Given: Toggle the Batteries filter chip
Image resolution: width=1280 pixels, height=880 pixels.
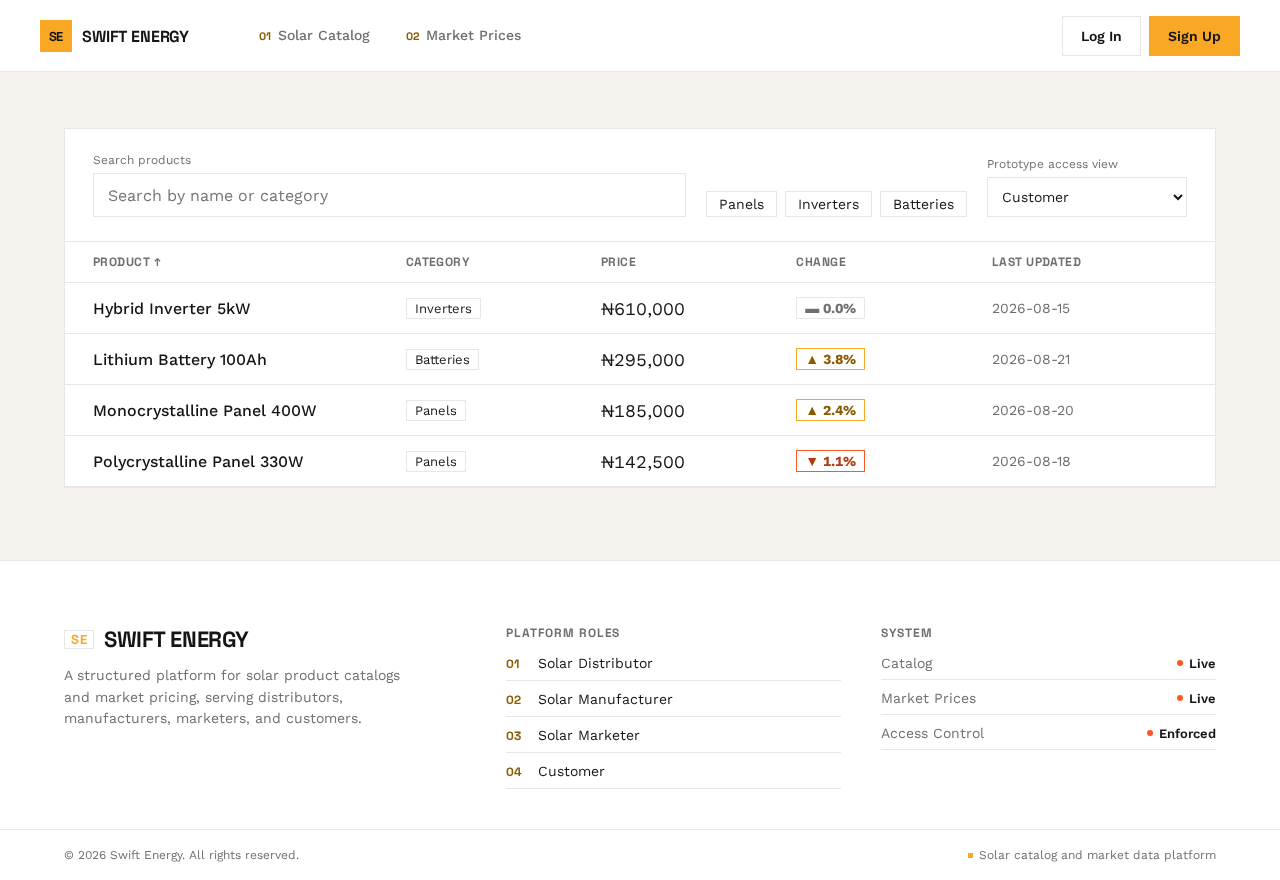Looking at the screenshot, I should click(x=923, y=204).
